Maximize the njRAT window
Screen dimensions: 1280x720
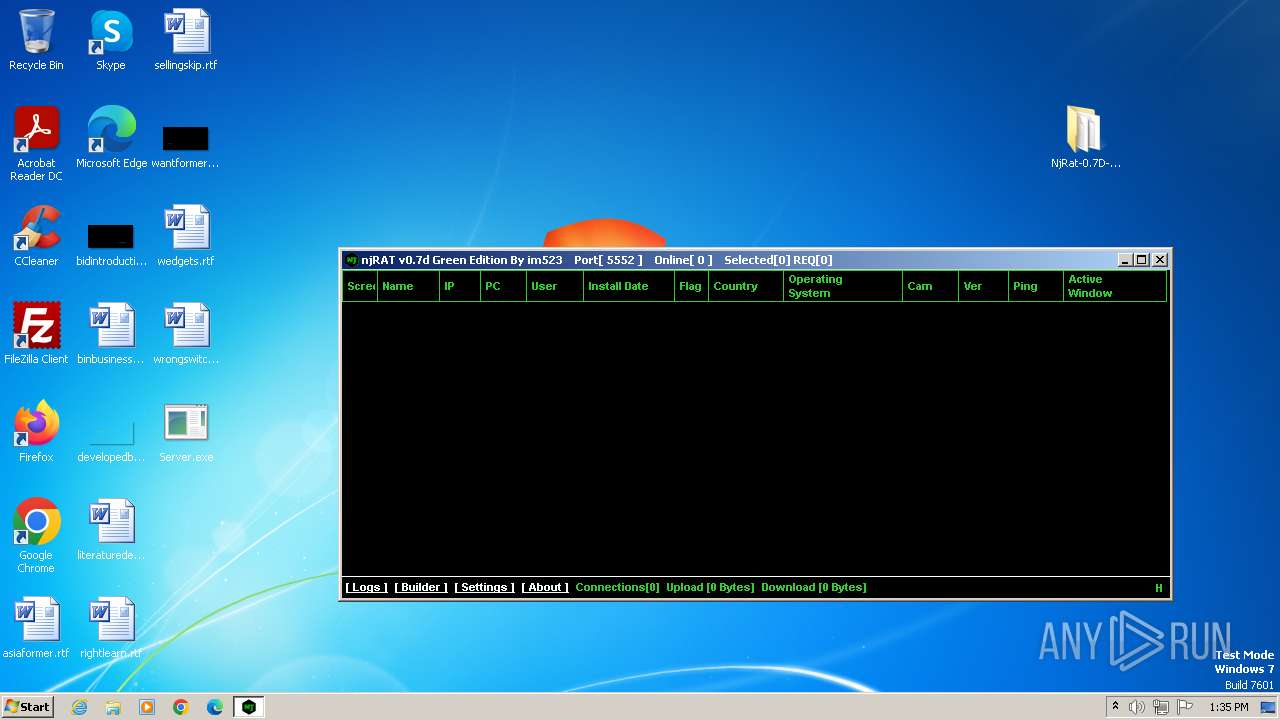(1141, 260)
